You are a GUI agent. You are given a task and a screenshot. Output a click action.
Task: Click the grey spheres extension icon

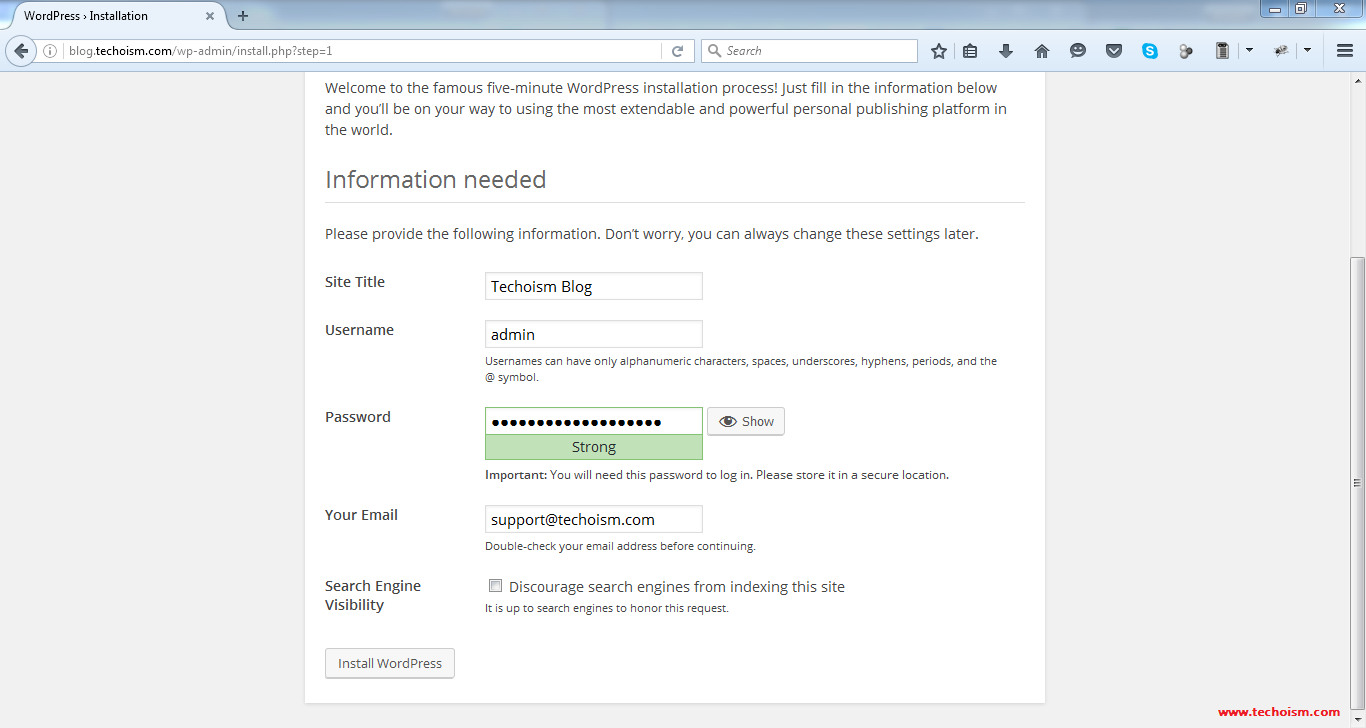pyautogui.click(x=1186, y=51)
